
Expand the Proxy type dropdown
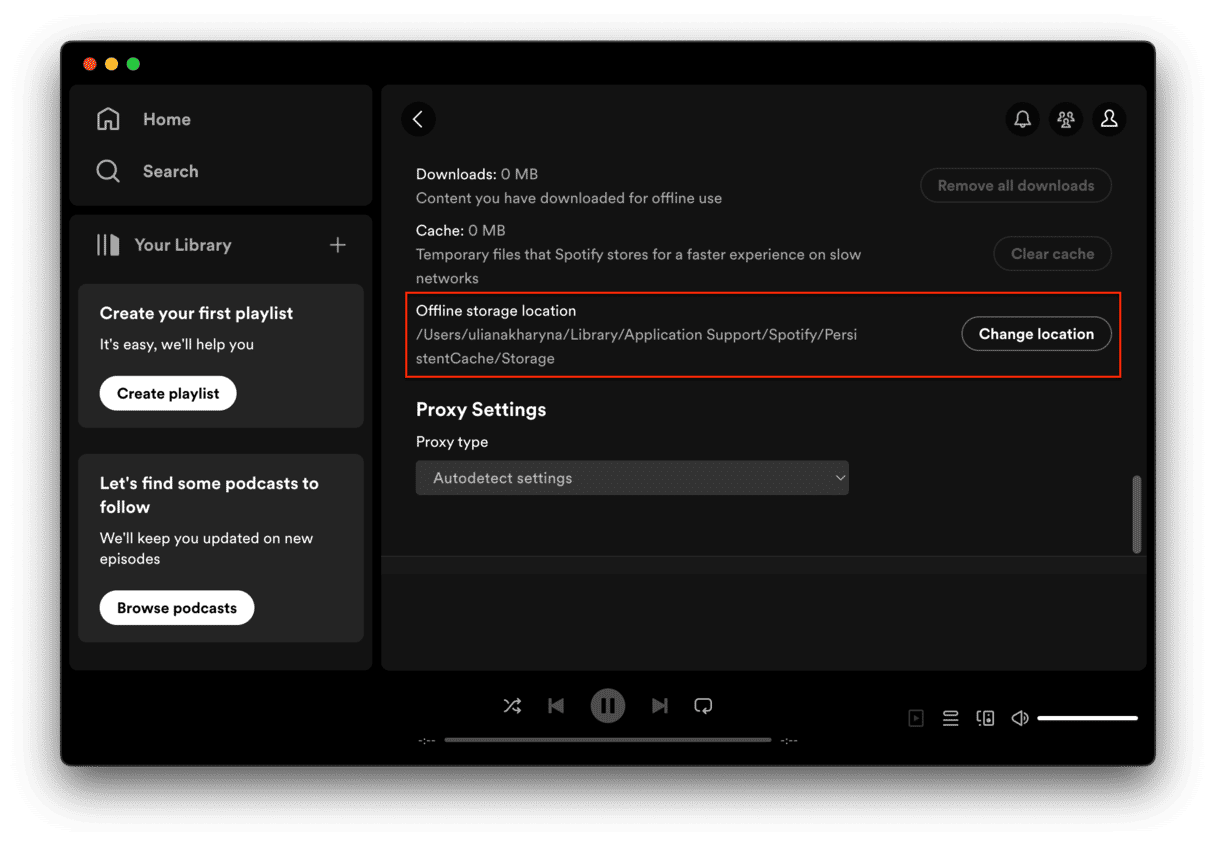(x=632, y=478)
